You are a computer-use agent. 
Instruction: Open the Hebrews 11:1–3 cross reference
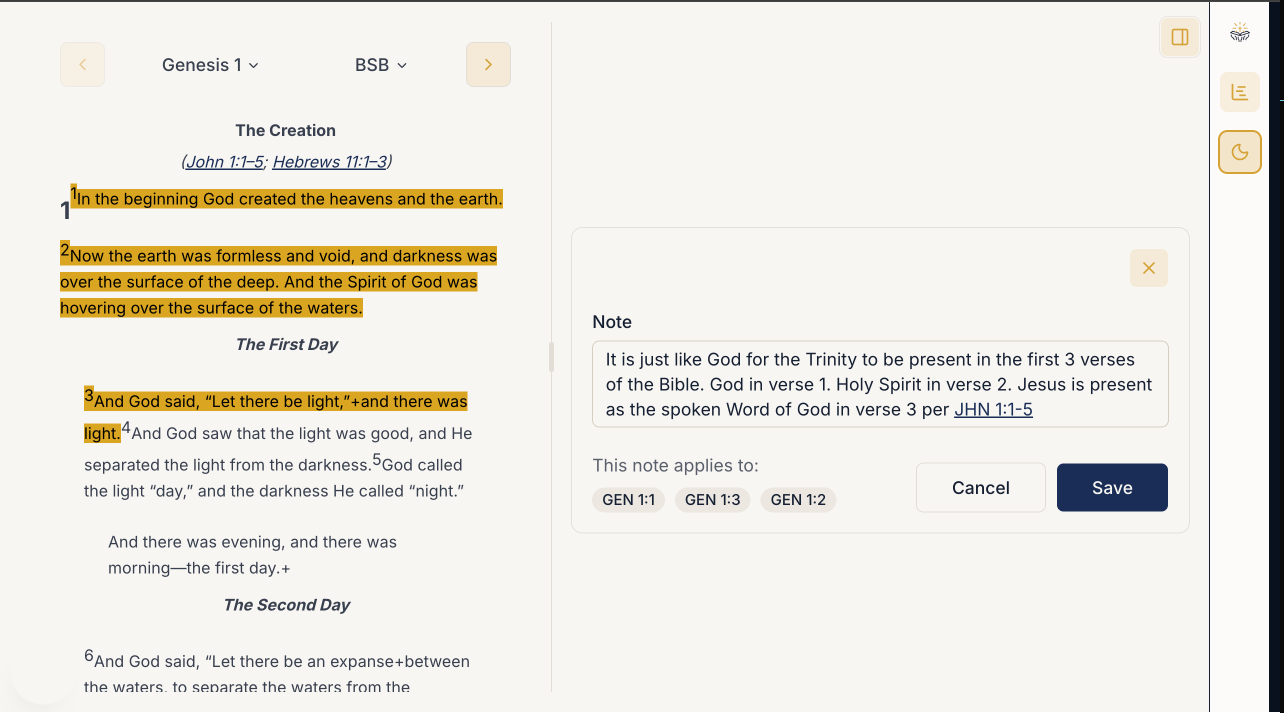click(x=329, y=161)
